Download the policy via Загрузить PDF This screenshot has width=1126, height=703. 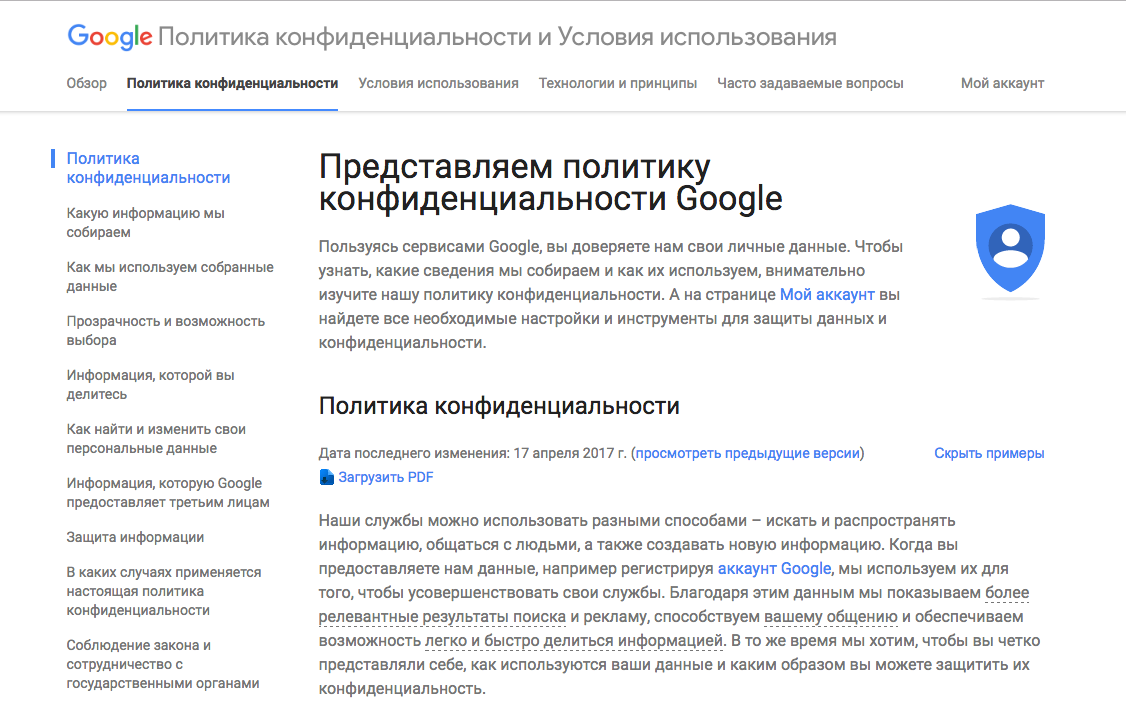pos(386,477)
